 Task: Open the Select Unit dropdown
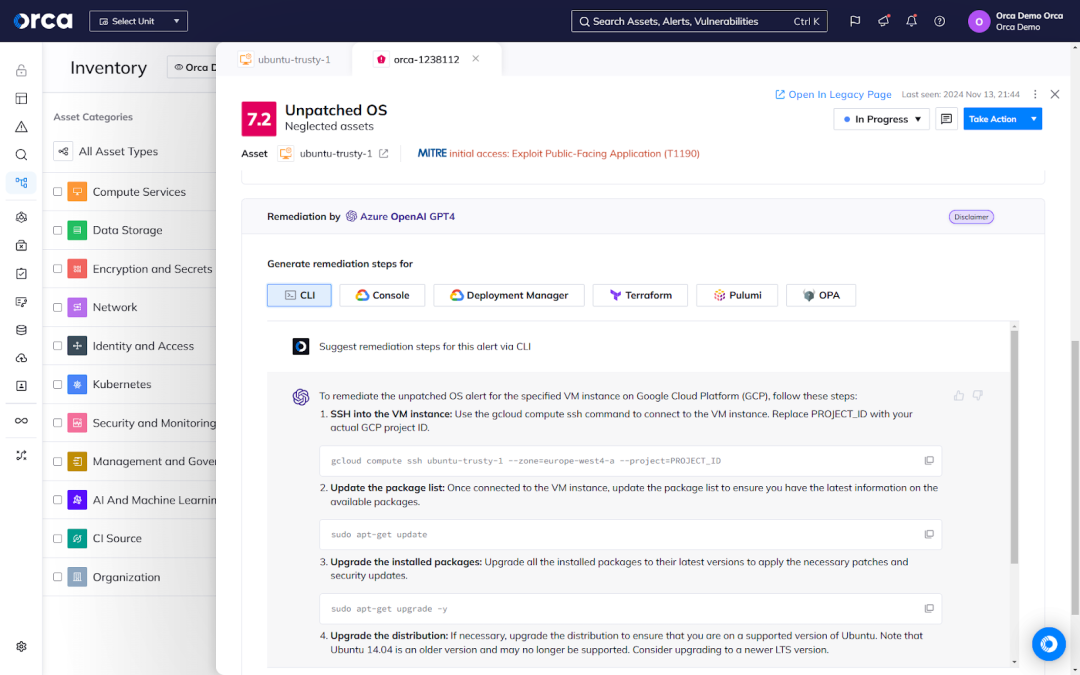(138, 21)
